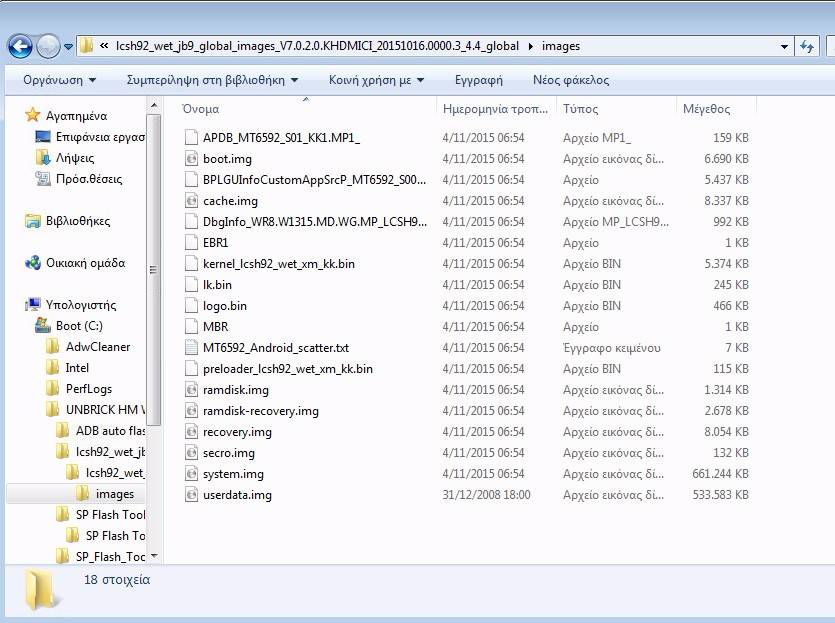Sort by the Όνομα column header
This screenshot has width=835, height=623.
tap(201, 109)
